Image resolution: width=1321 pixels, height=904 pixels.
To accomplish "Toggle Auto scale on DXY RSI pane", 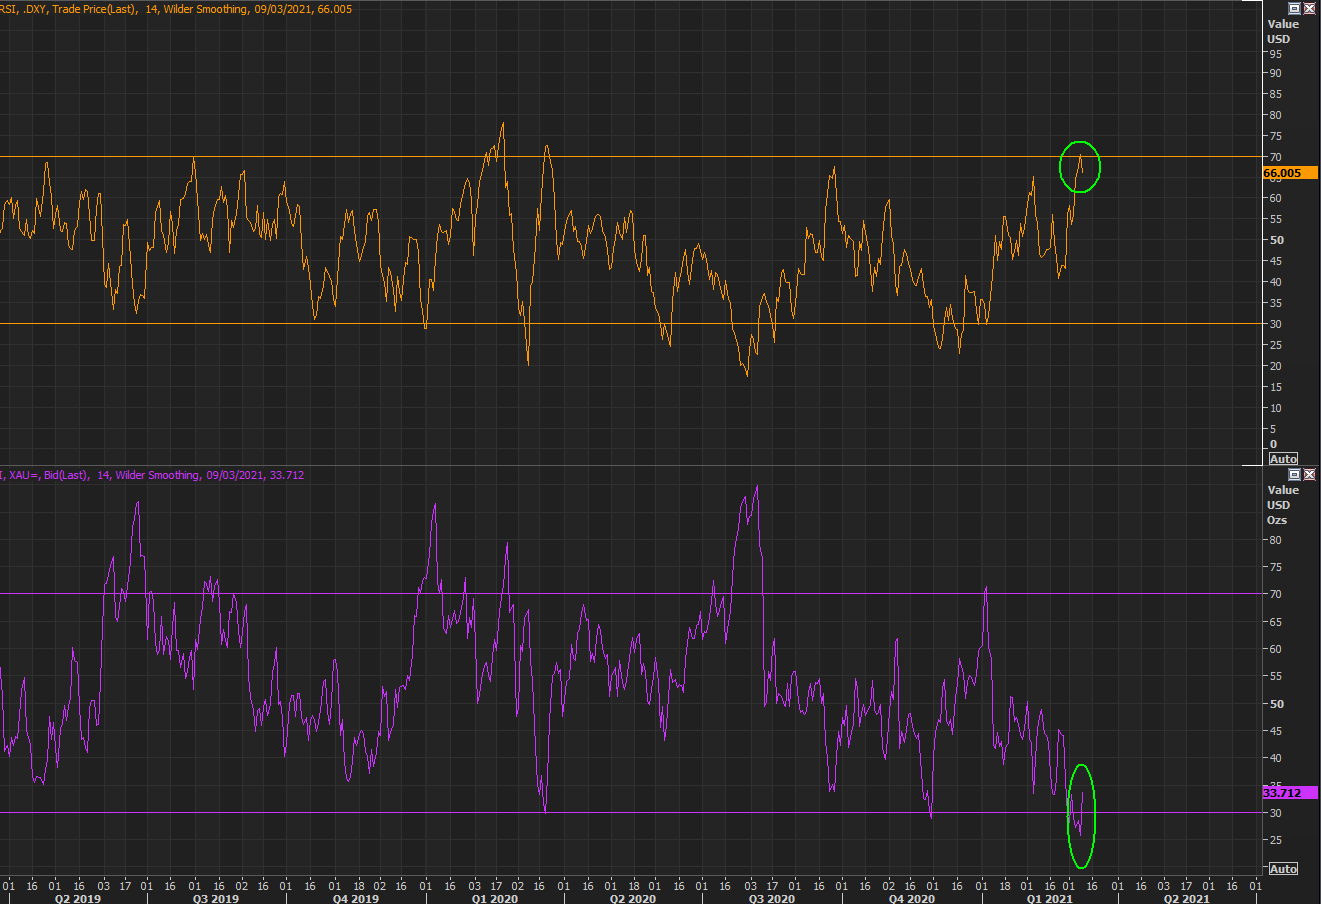I will pos(1283,459).
